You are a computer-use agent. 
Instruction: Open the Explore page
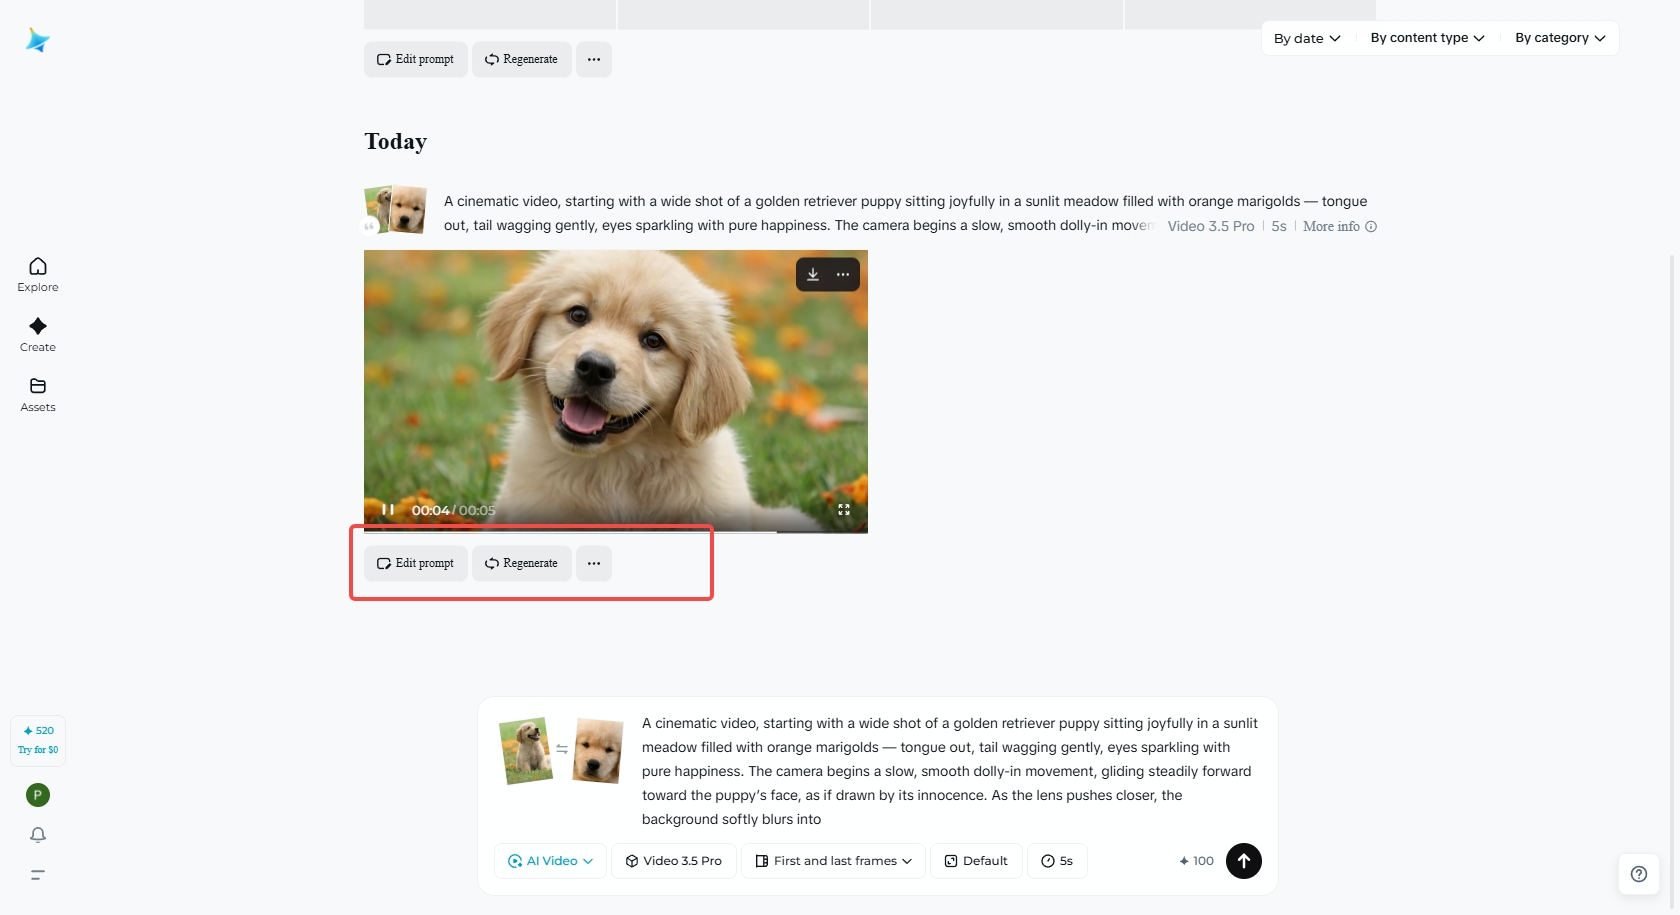37,274
